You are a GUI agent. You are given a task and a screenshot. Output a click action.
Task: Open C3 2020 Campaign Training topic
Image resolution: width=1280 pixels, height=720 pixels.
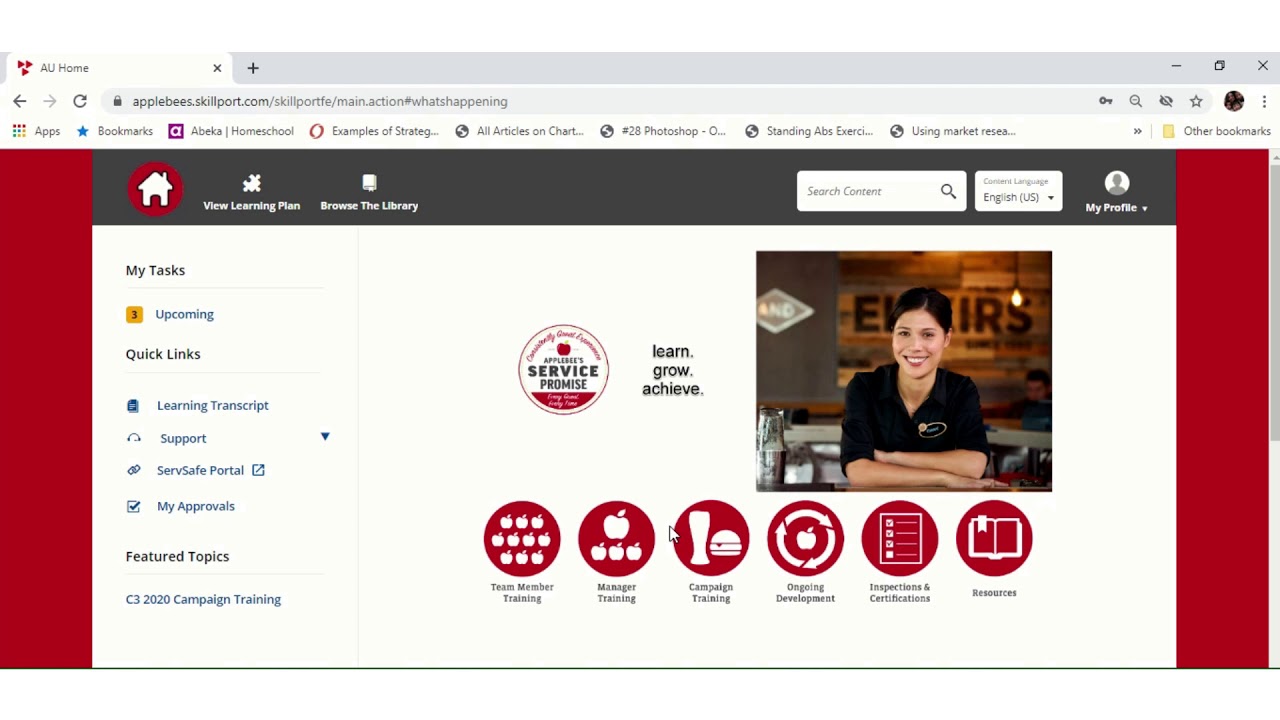point(203,599)
